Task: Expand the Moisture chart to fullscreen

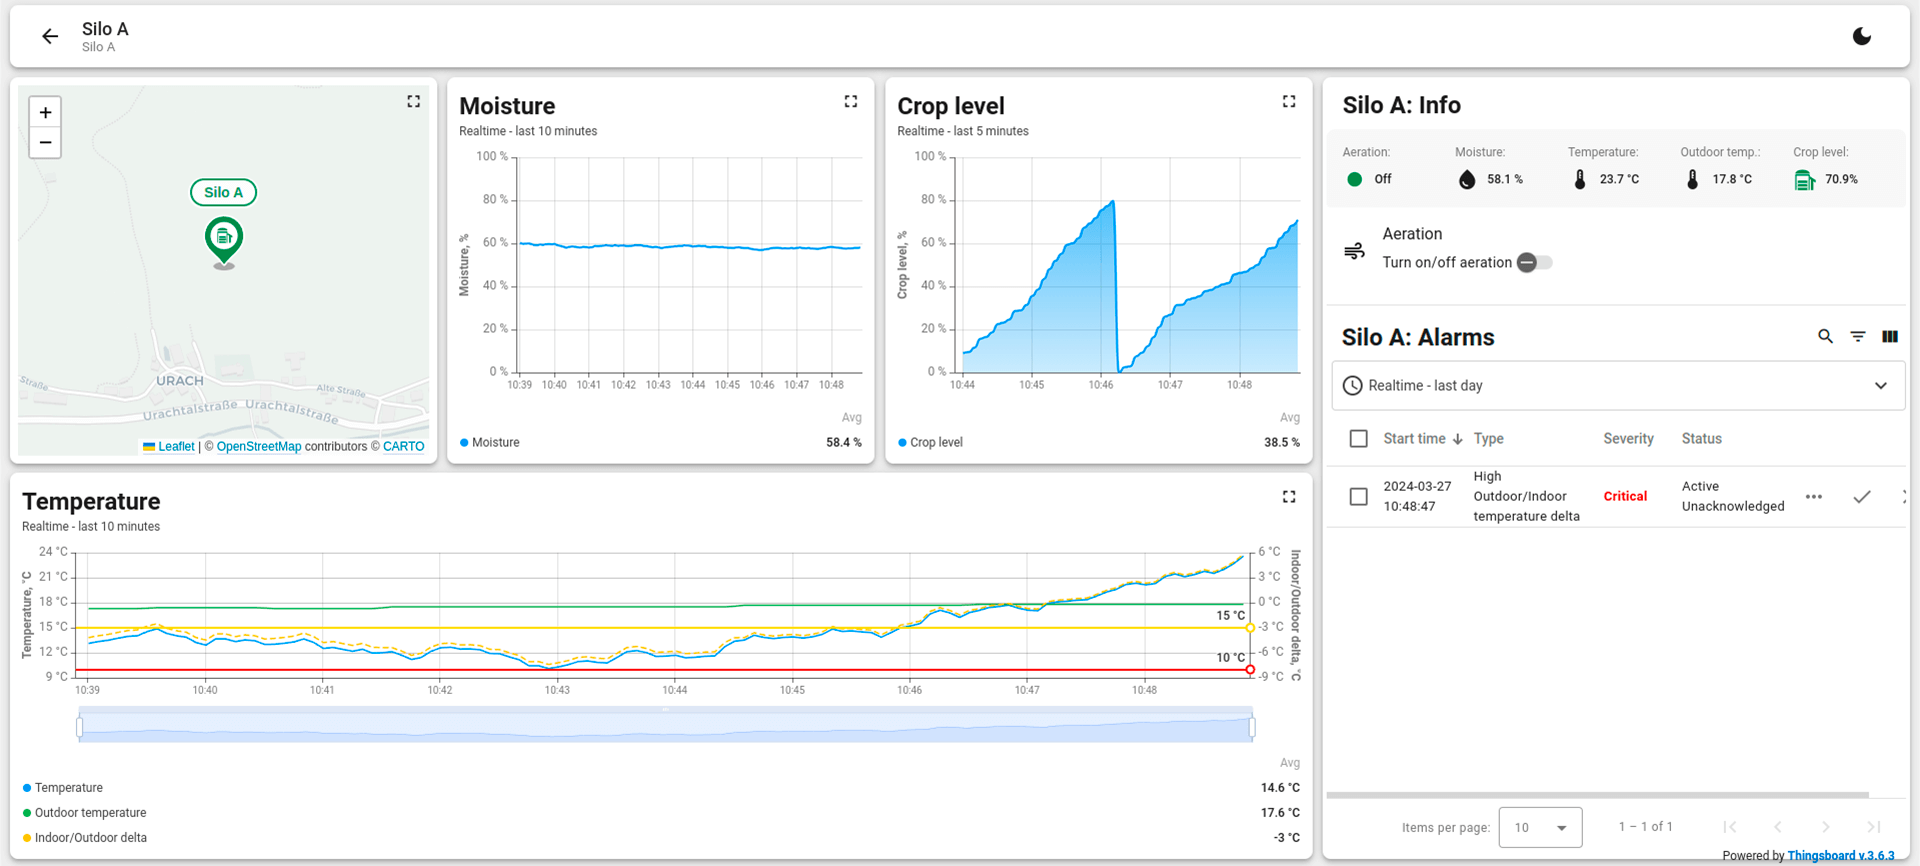Action: pyautogui.click(x=850, y=102)
